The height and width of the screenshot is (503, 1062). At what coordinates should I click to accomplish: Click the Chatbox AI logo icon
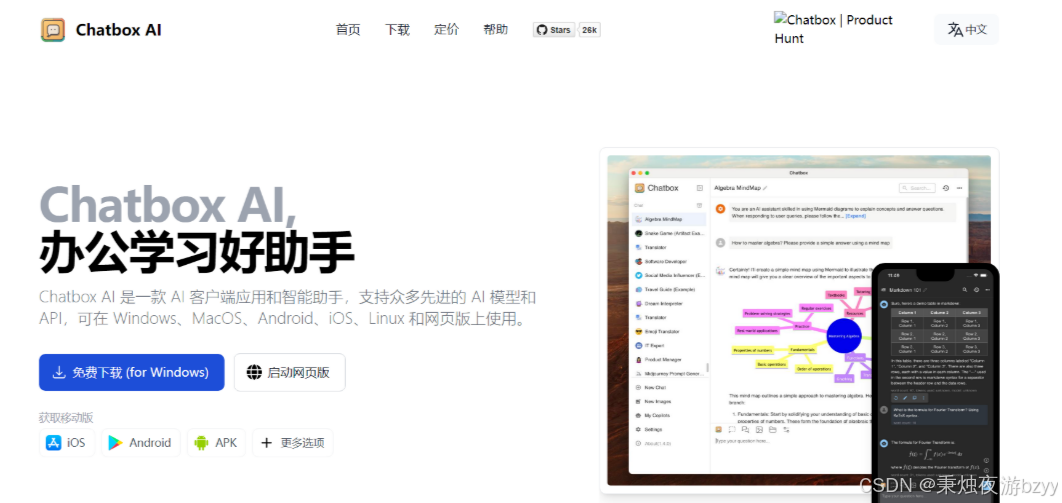click(x=52, y=30)
